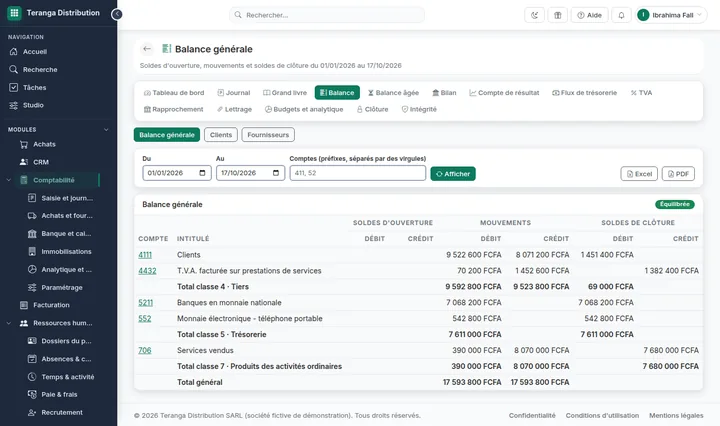This screenshot has height=426, width=720.
Task: Open Tâches in the sidebar
Action: tap(34, 87)
